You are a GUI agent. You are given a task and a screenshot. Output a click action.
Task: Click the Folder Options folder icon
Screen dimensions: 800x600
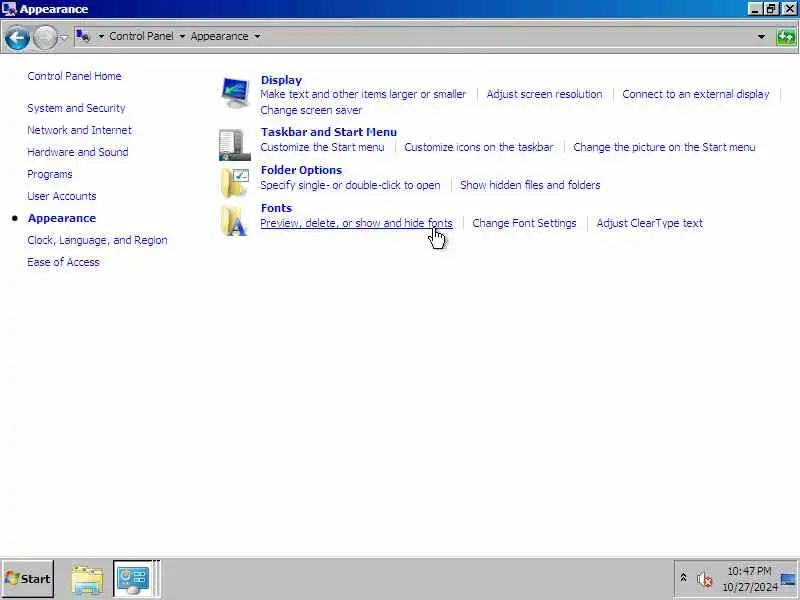pos(235,183)
